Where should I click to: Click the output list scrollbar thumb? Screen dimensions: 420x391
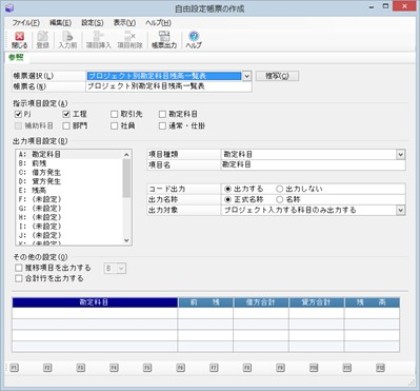coord(127,178)
